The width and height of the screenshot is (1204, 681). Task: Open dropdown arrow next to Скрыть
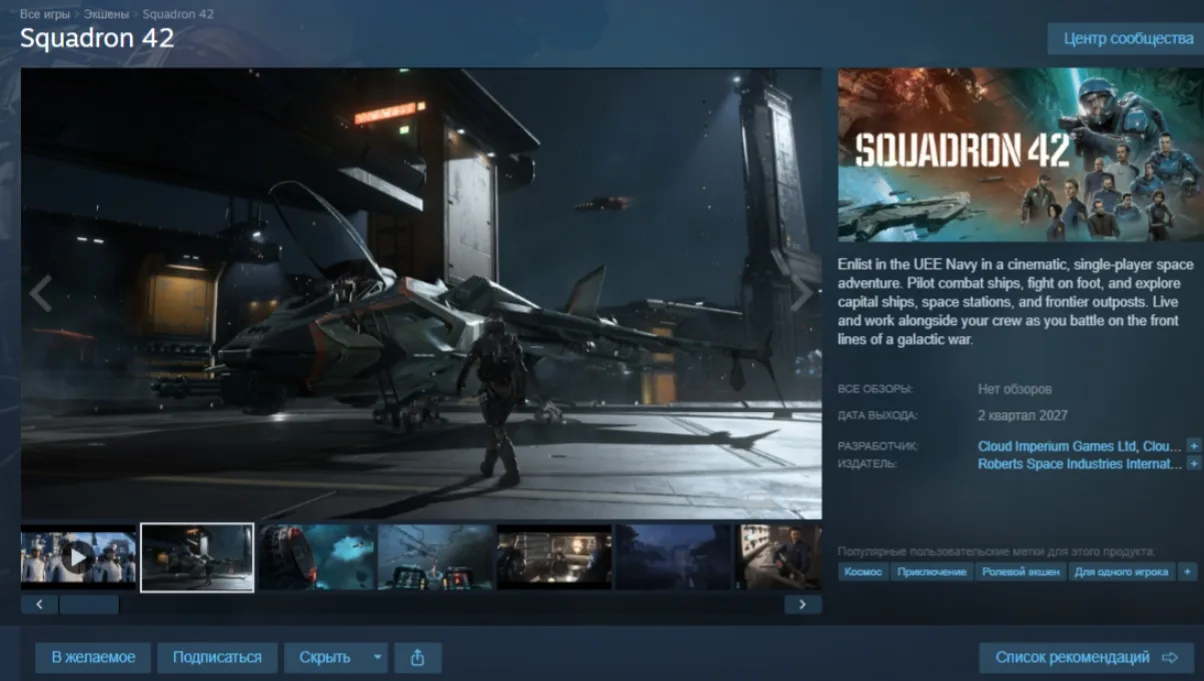pyautogui.click(x=377, y=657)
